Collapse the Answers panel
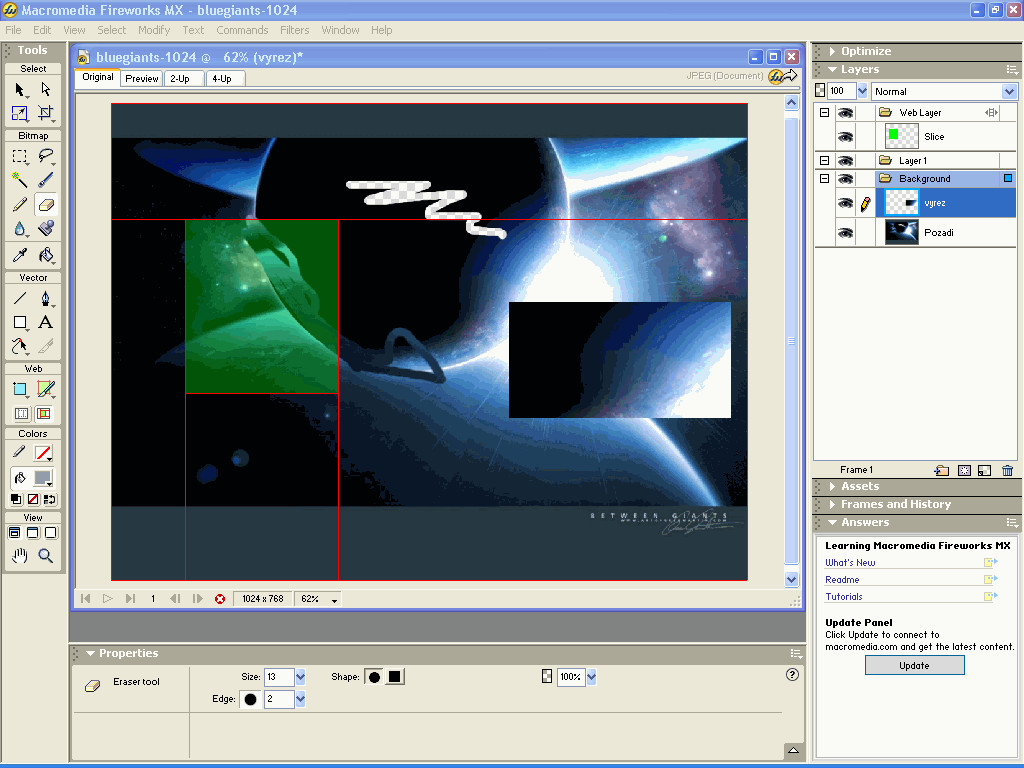Screen dimensions: 1024x768 (832, 522)
